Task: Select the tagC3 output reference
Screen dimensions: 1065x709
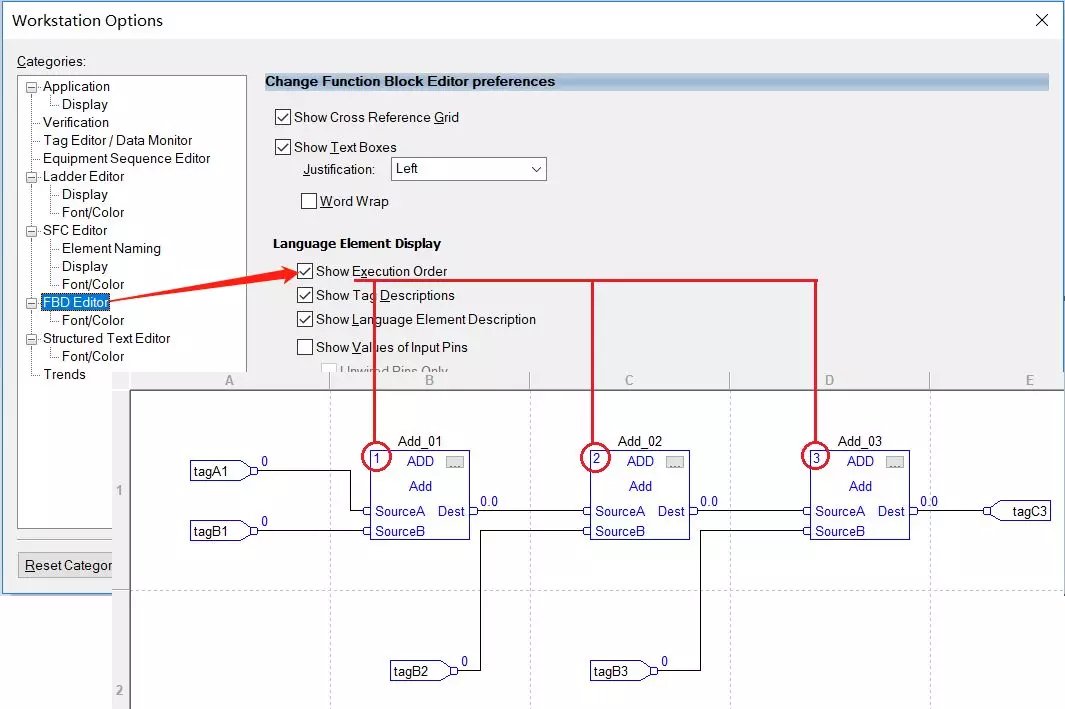Action: (x=1024, y=510)
